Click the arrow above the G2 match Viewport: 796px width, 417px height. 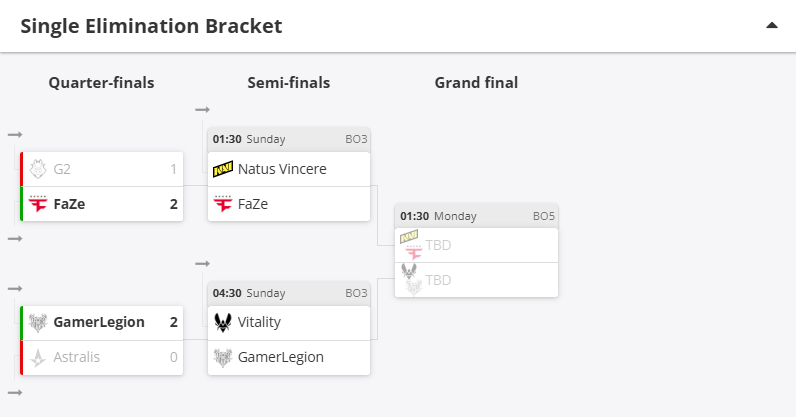pyautogui.click(x=15, y=135)
